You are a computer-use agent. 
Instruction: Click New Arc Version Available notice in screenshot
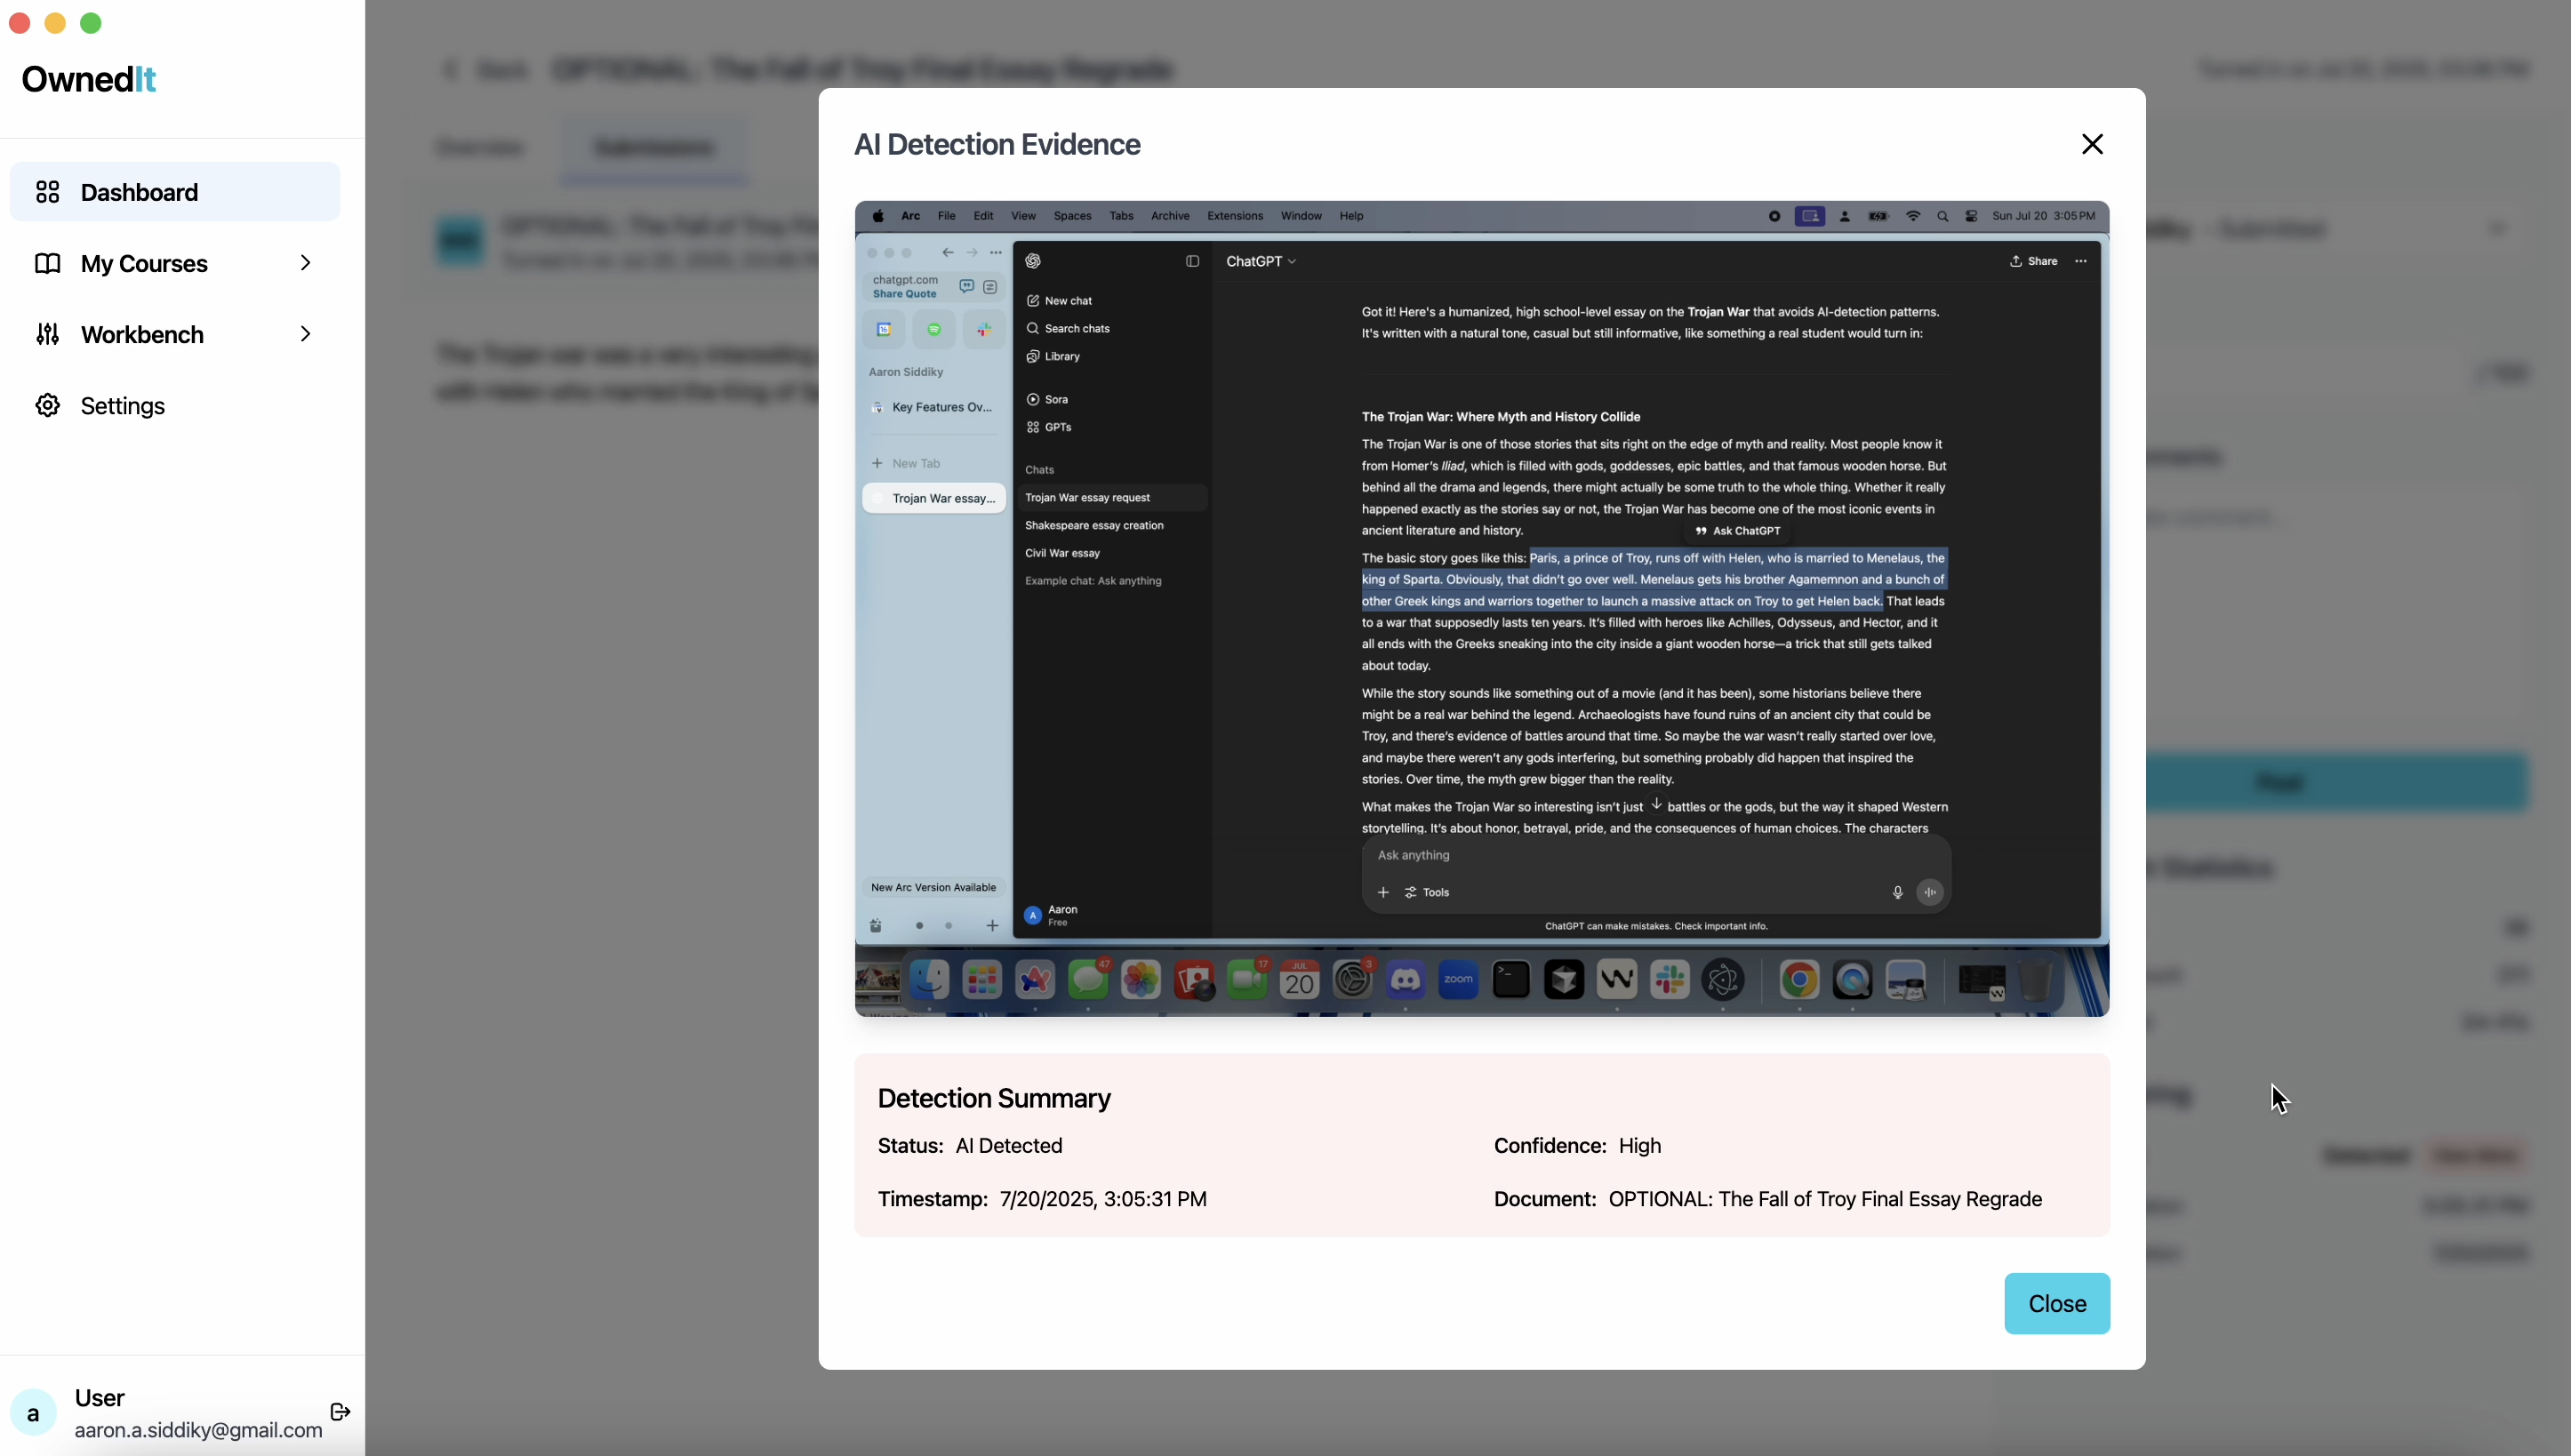[933, 888]
